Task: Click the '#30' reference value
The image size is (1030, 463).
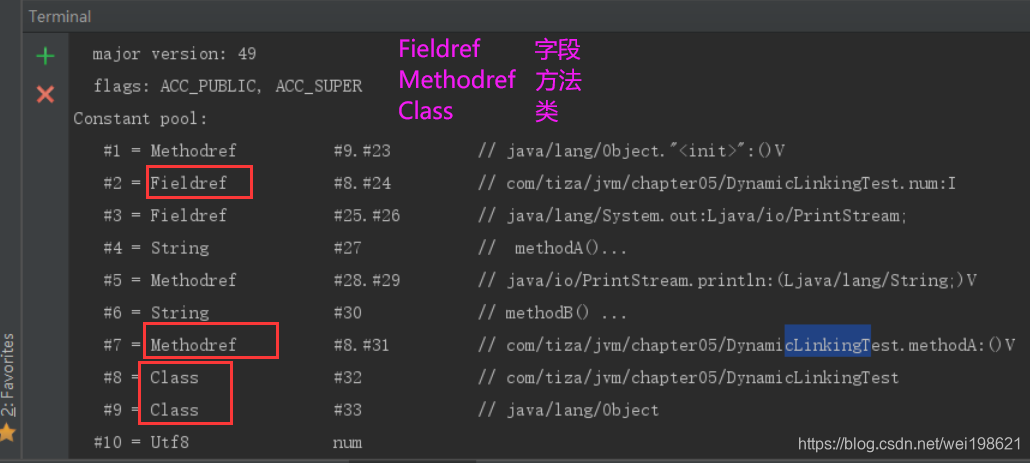Action: pyautogui.click(x=347, y=313)
